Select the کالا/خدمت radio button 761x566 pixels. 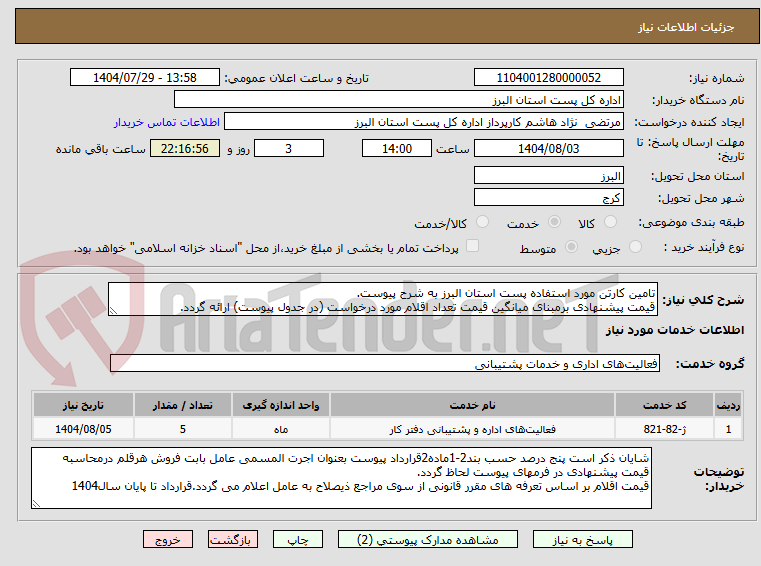click(x=482, y=222)
